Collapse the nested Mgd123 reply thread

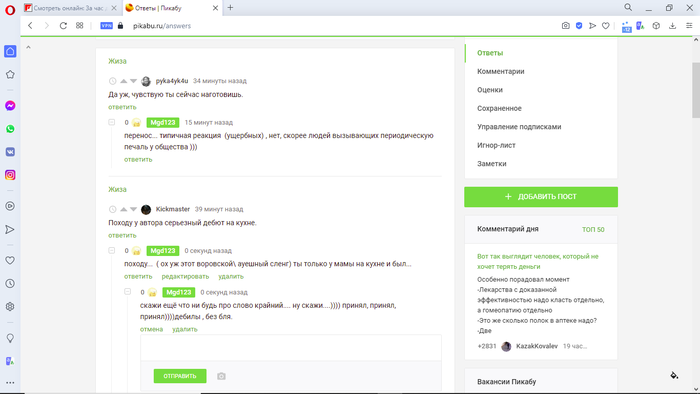(128, 292)
